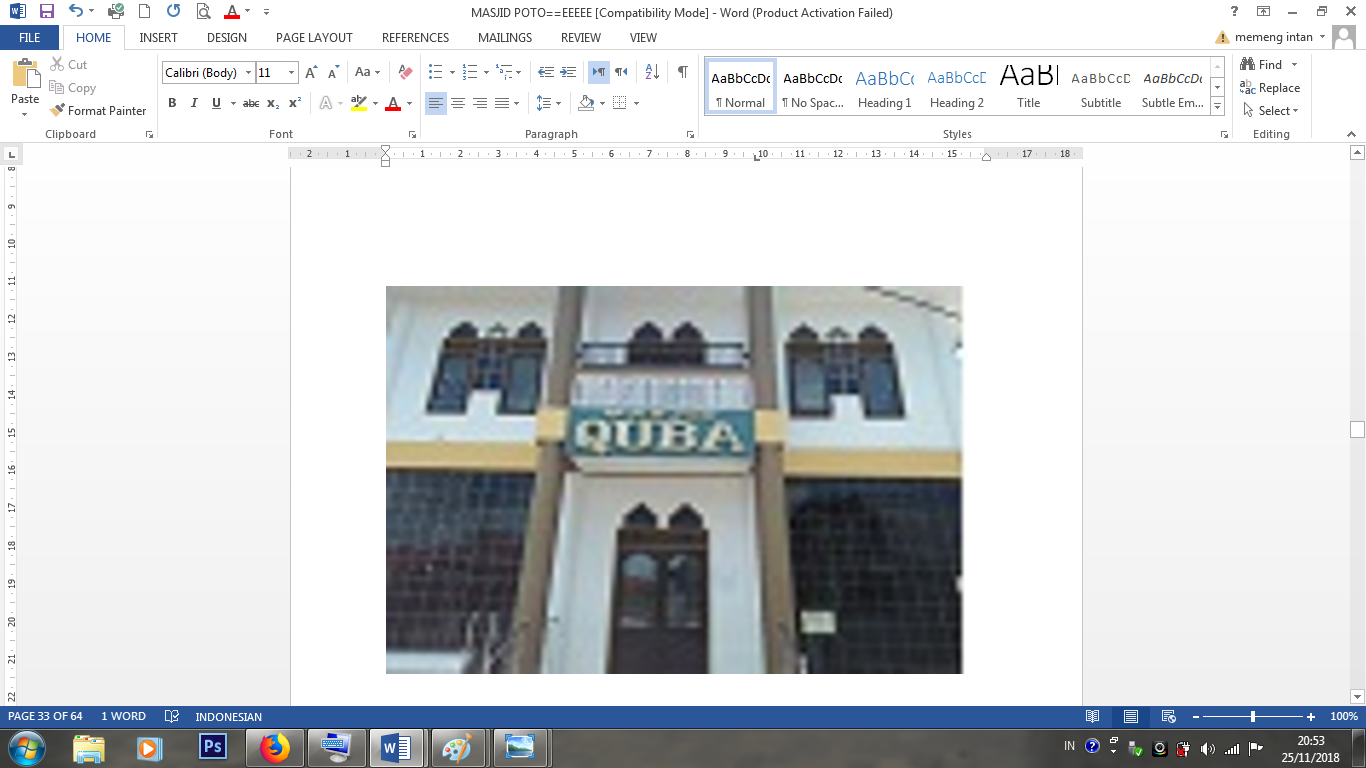Screen dimensions: 1366x768
Task: Click the INDONESIAN language indicator
Action: point(229,717)
